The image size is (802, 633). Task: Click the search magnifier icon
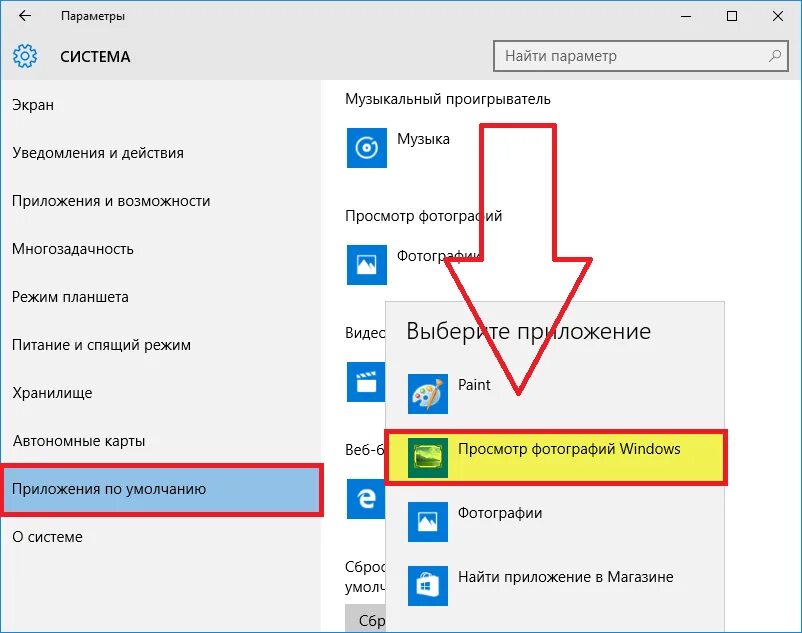tap(775, 56)
